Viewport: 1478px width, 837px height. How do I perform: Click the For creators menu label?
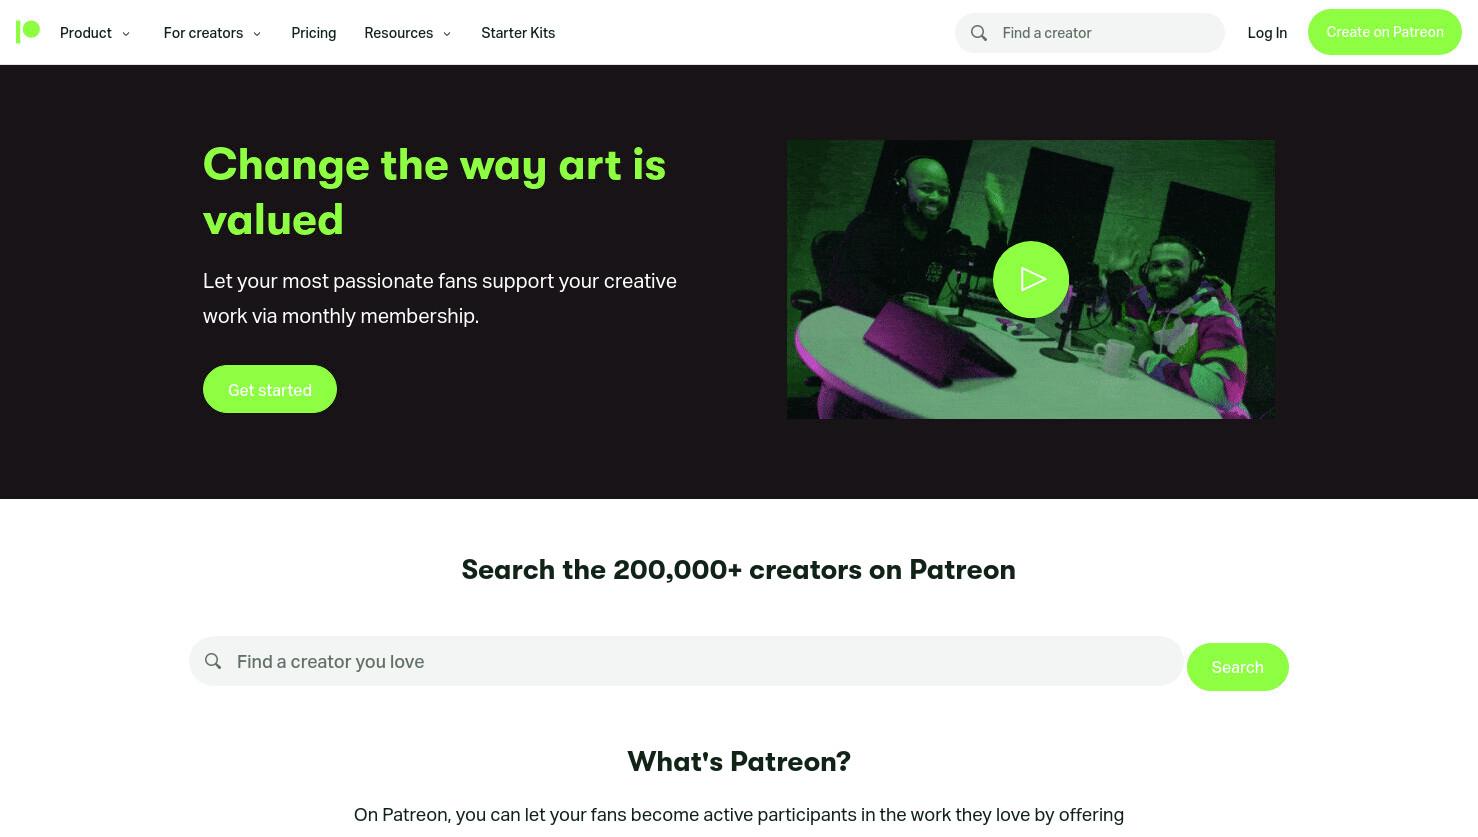click(203, 33)
